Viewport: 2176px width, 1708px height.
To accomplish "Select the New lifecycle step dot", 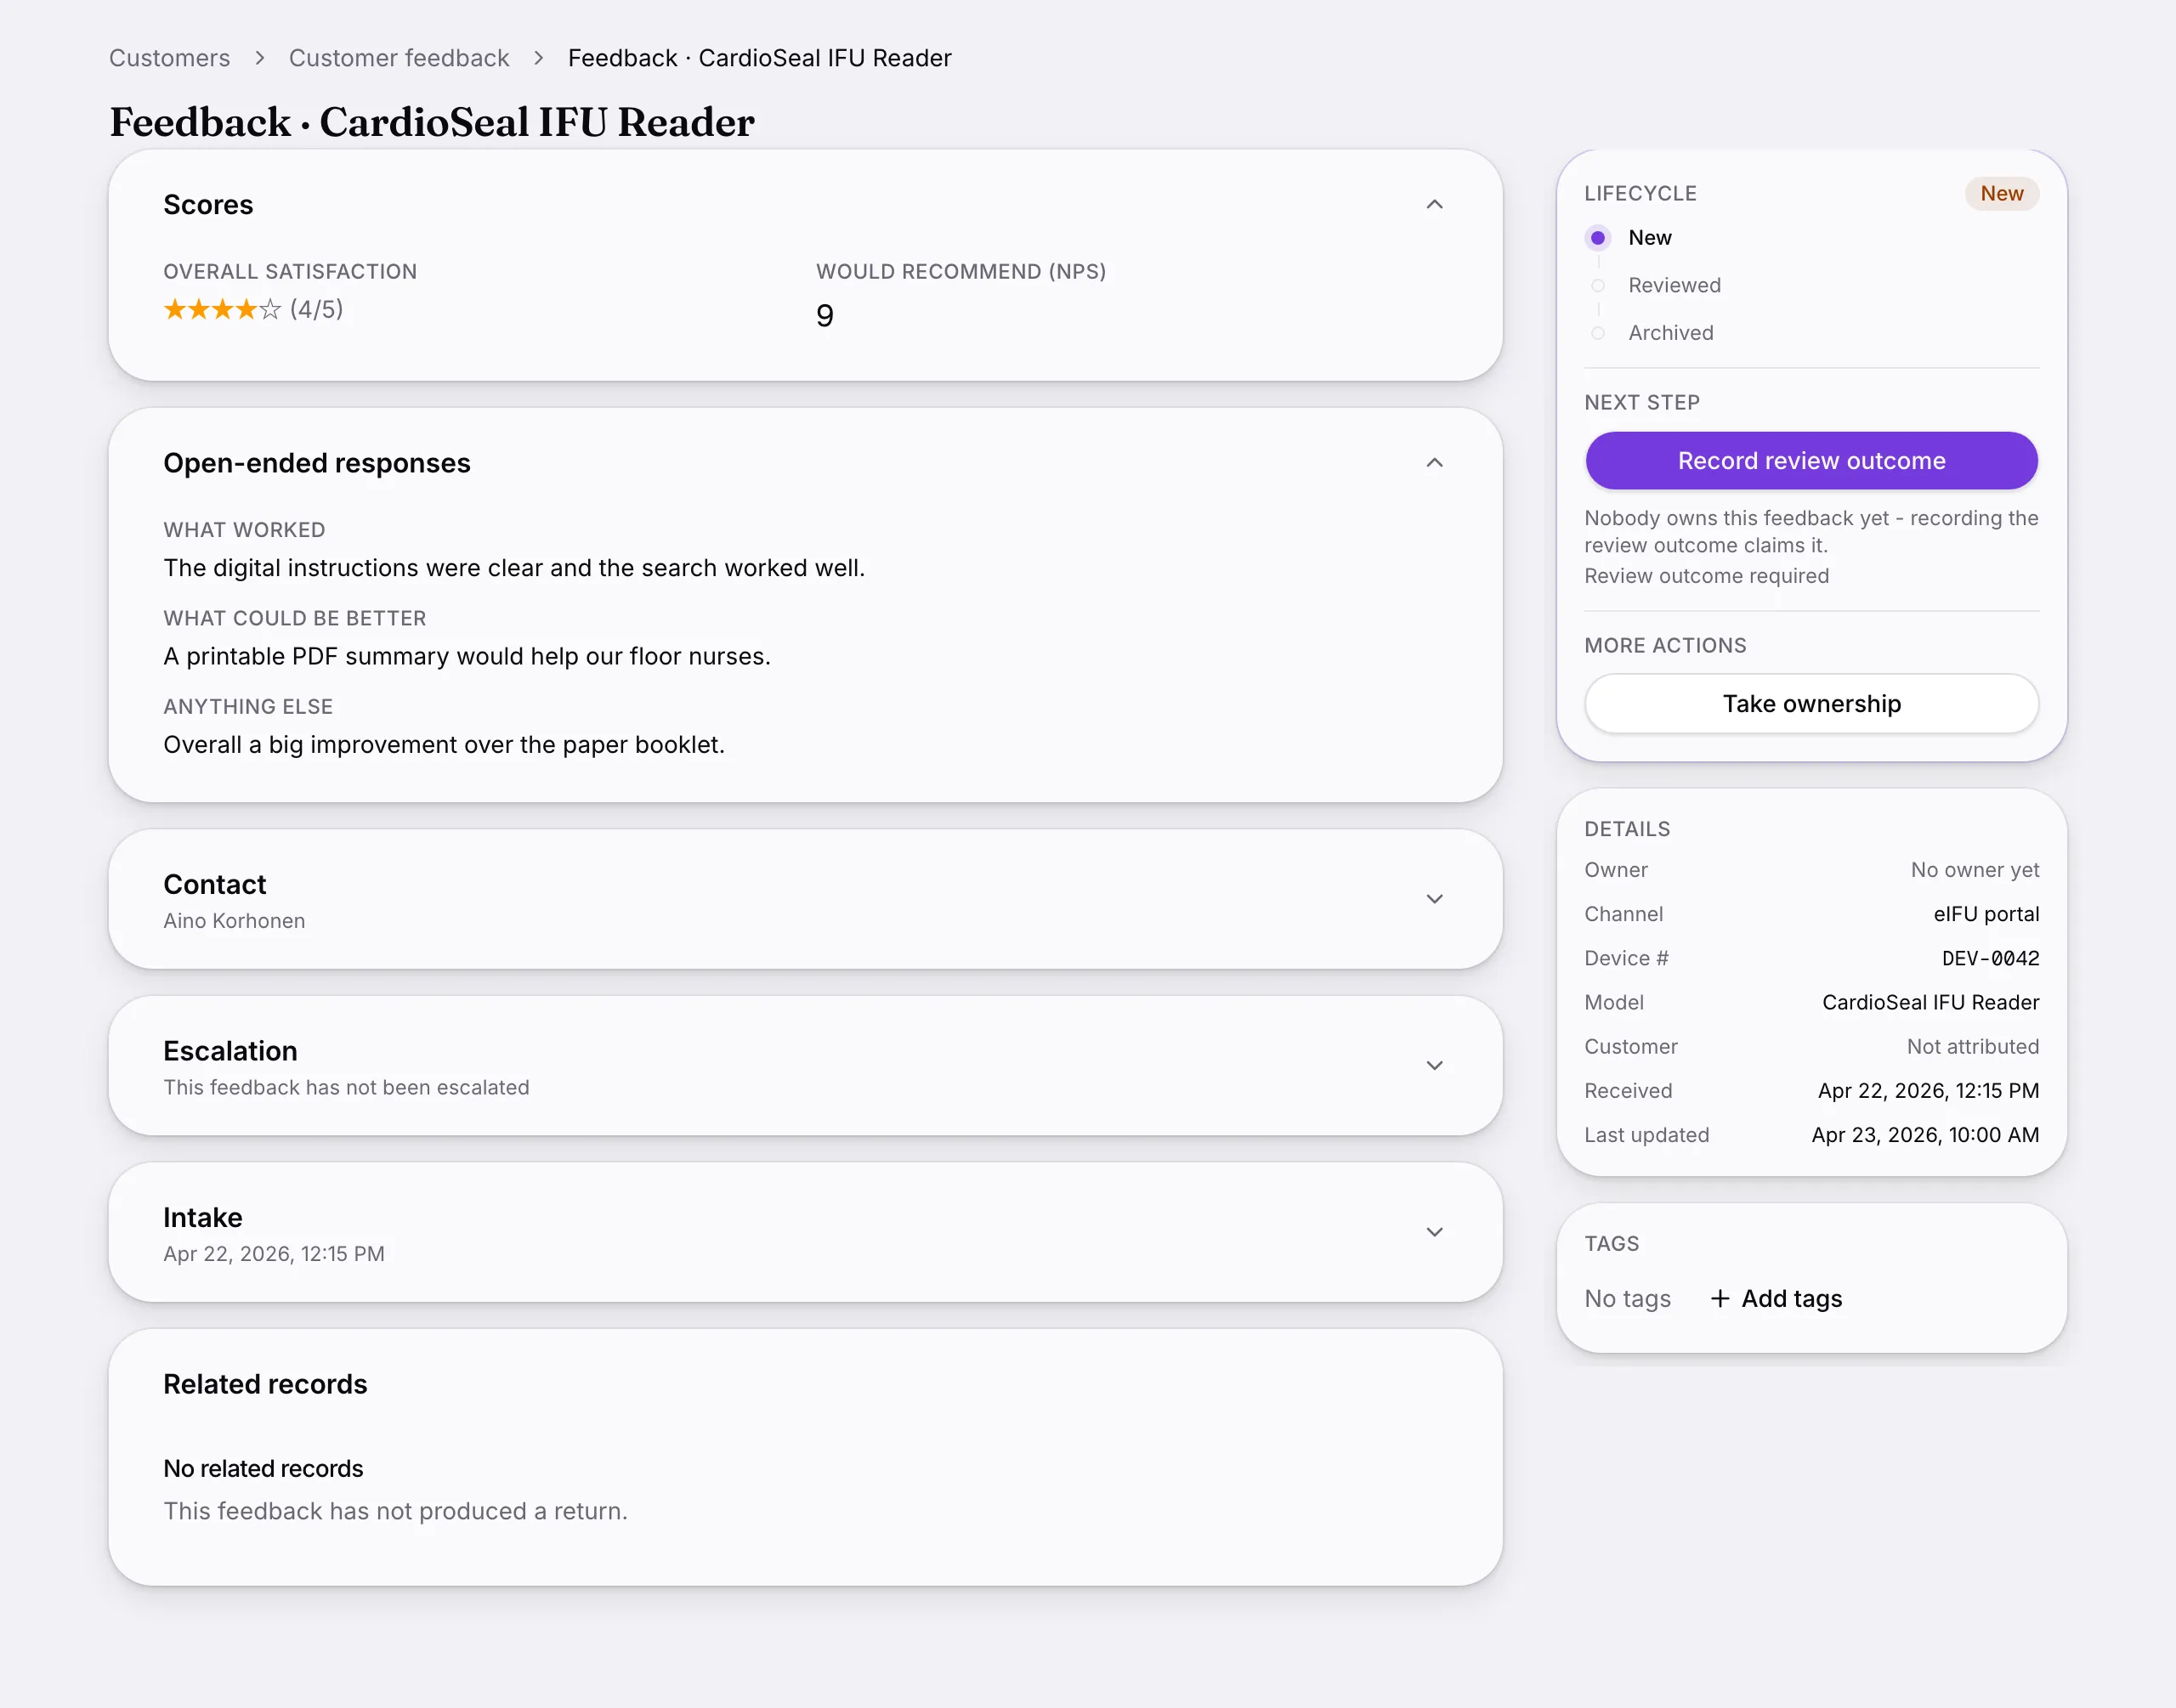I will tap(1598, 238).
